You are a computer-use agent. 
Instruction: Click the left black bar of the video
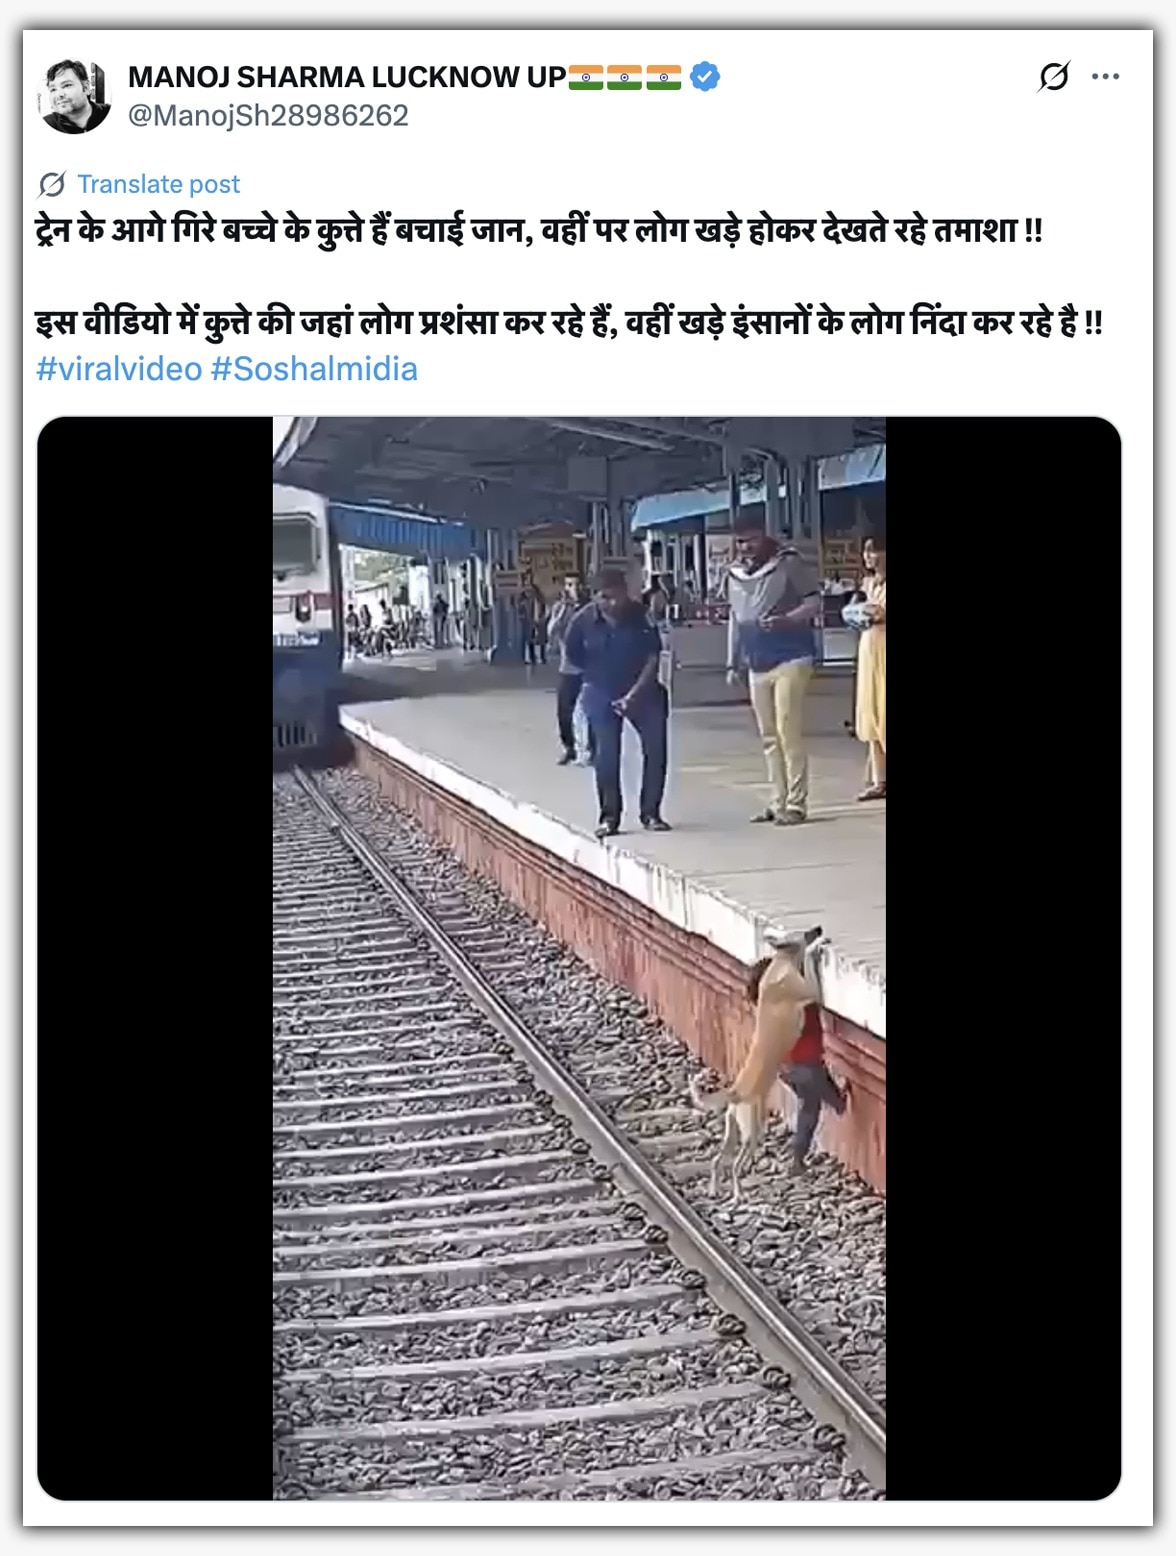[x=155, y=958]
